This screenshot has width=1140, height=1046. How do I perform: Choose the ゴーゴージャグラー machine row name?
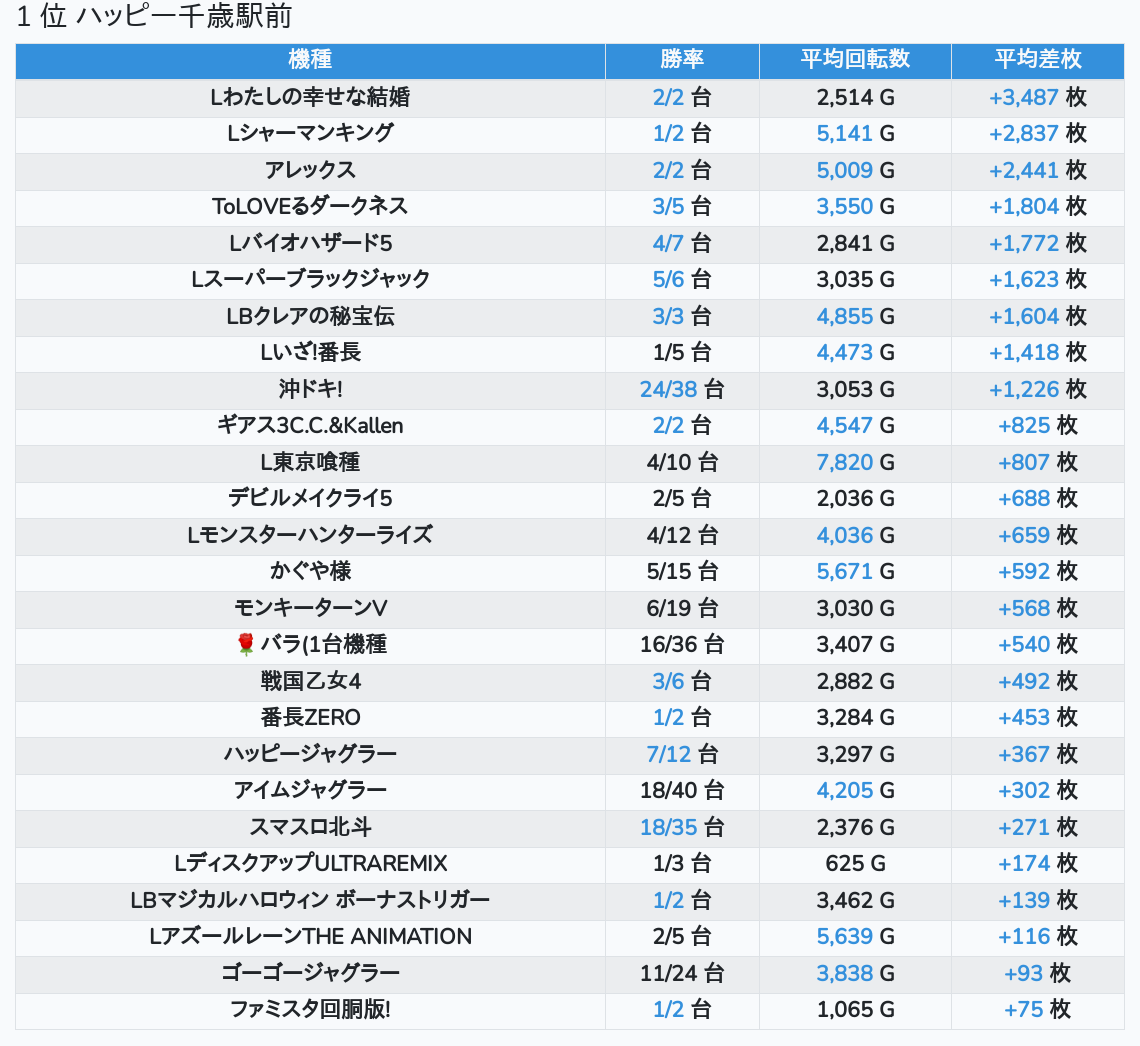[310, 974]
